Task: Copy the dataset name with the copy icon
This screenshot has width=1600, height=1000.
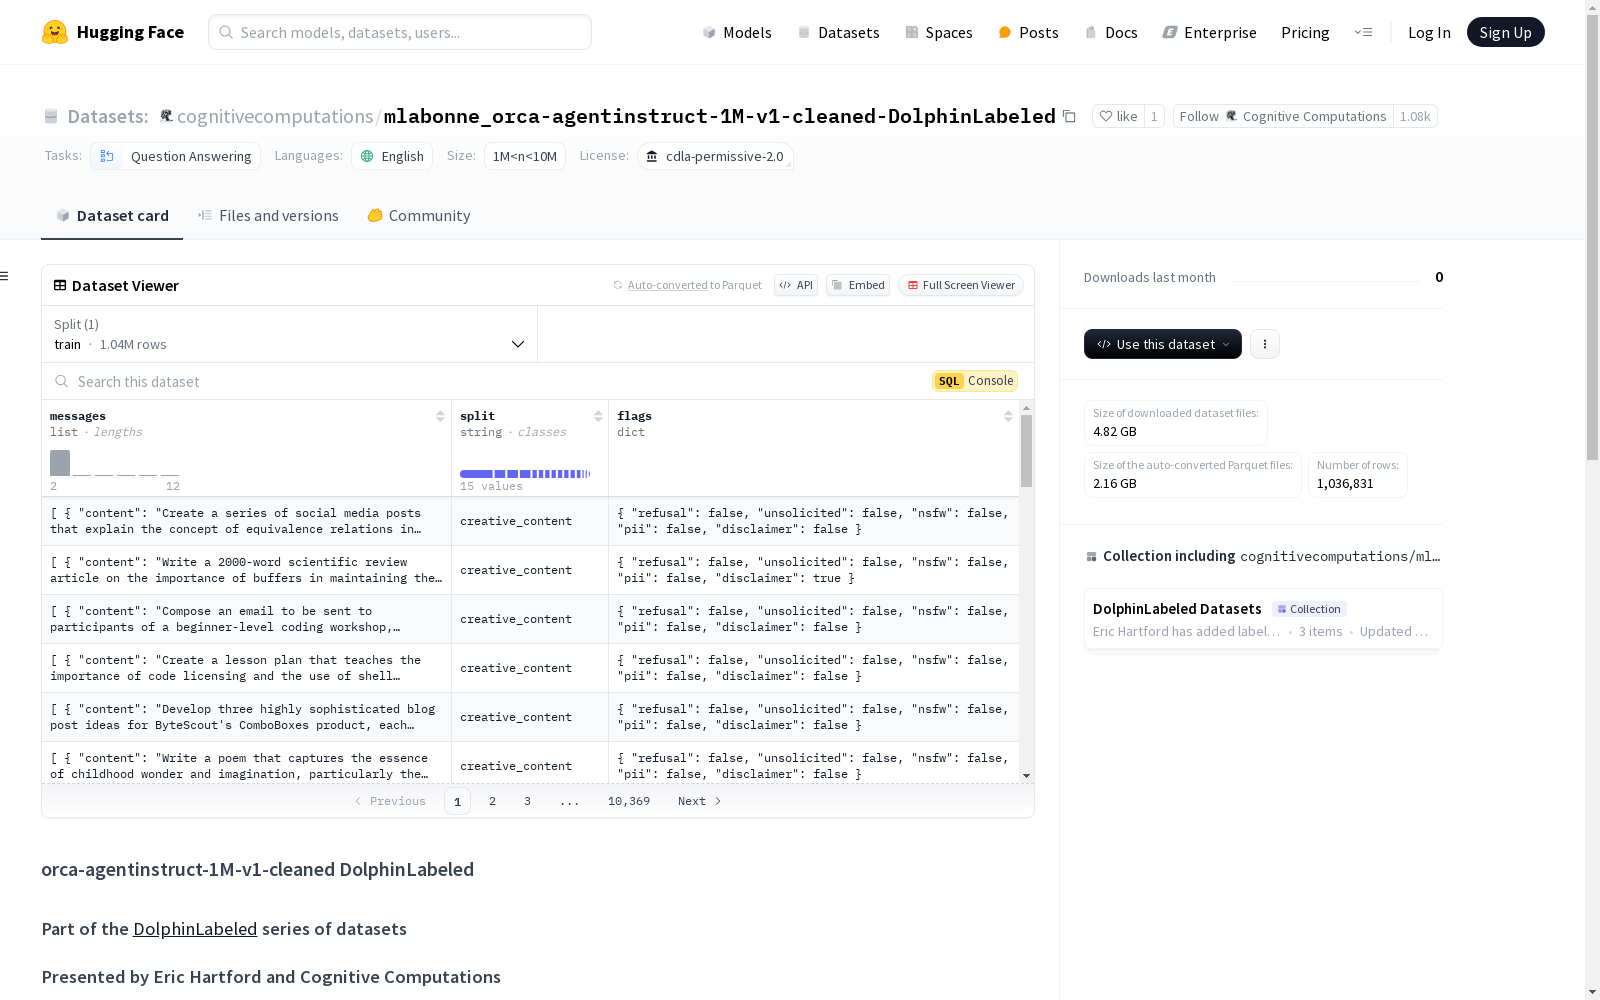Action: tap(1069, 116)
